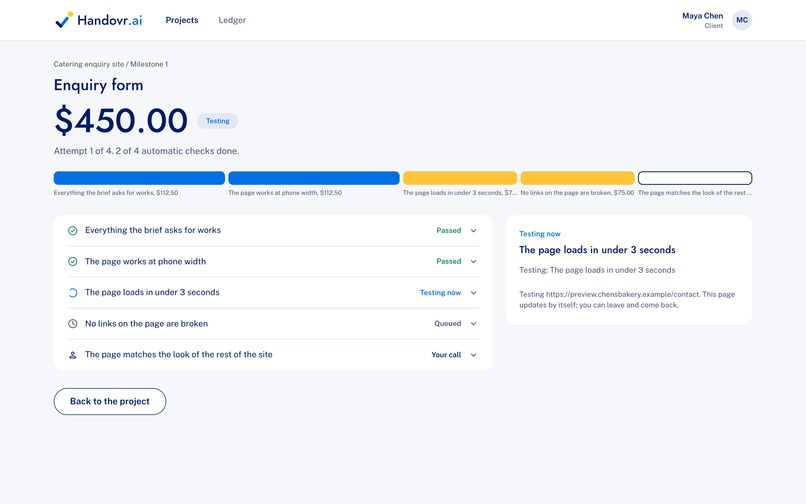Expand 'No links on the page are broken' chevron
Screen dimensions: 806x504
click(473, 323)
